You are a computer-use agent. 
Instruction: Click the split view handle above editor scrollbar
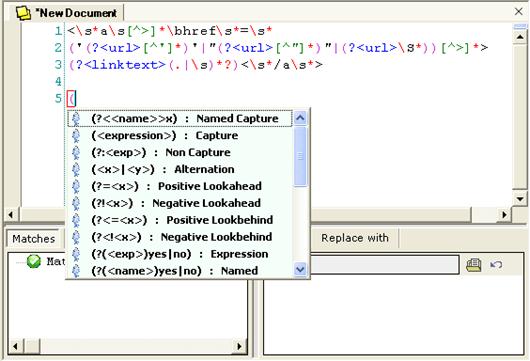click(520, 26)
